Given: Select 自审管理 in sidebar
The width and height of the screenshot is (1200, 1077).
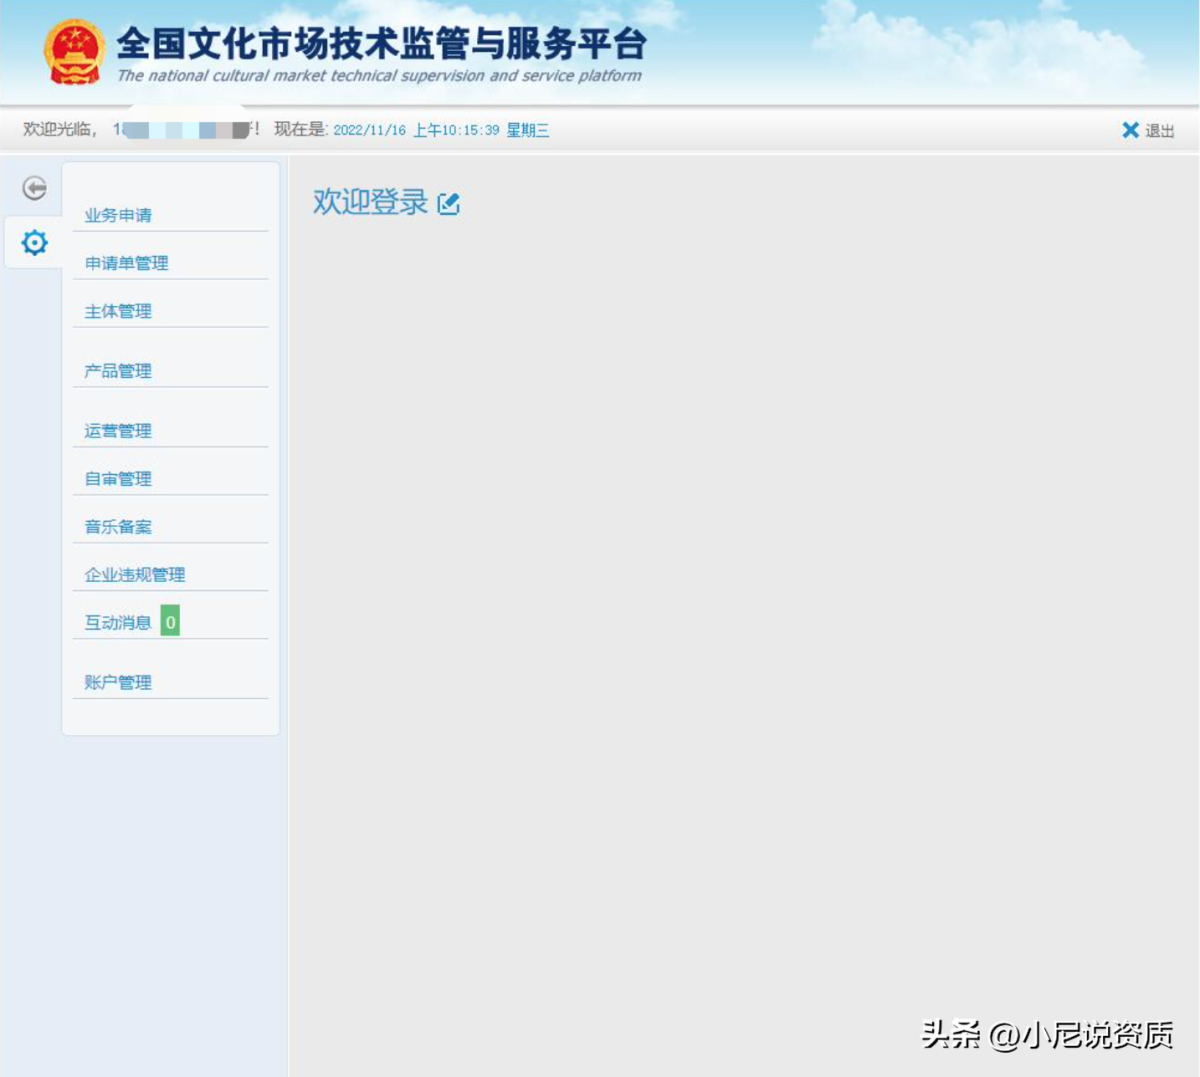Looking at the screenshot, I should point(118,479).
